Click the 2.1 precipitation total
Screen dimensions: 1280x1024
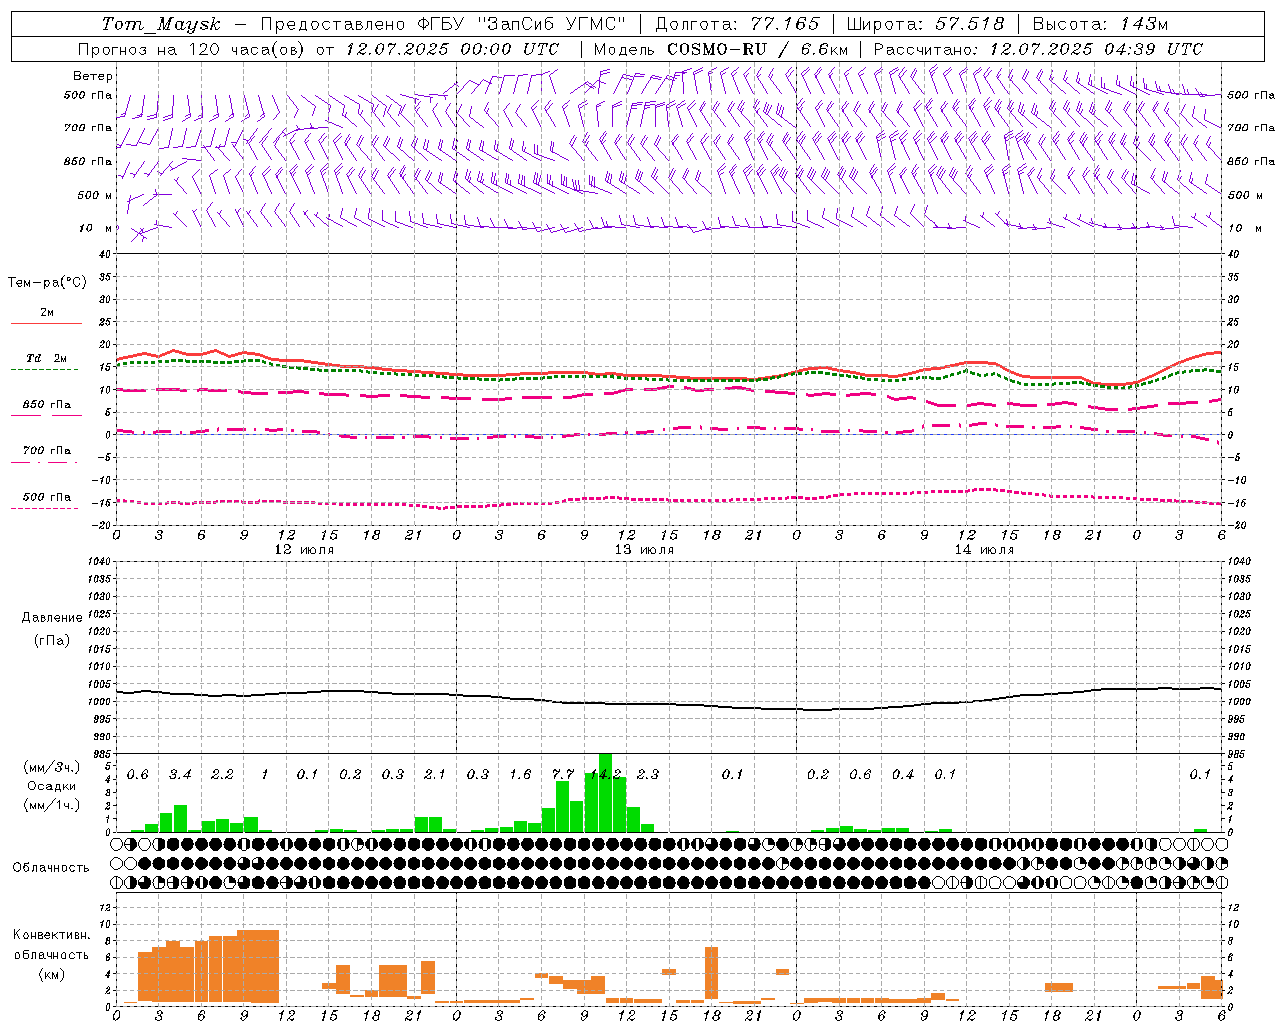tap(435, 775)
